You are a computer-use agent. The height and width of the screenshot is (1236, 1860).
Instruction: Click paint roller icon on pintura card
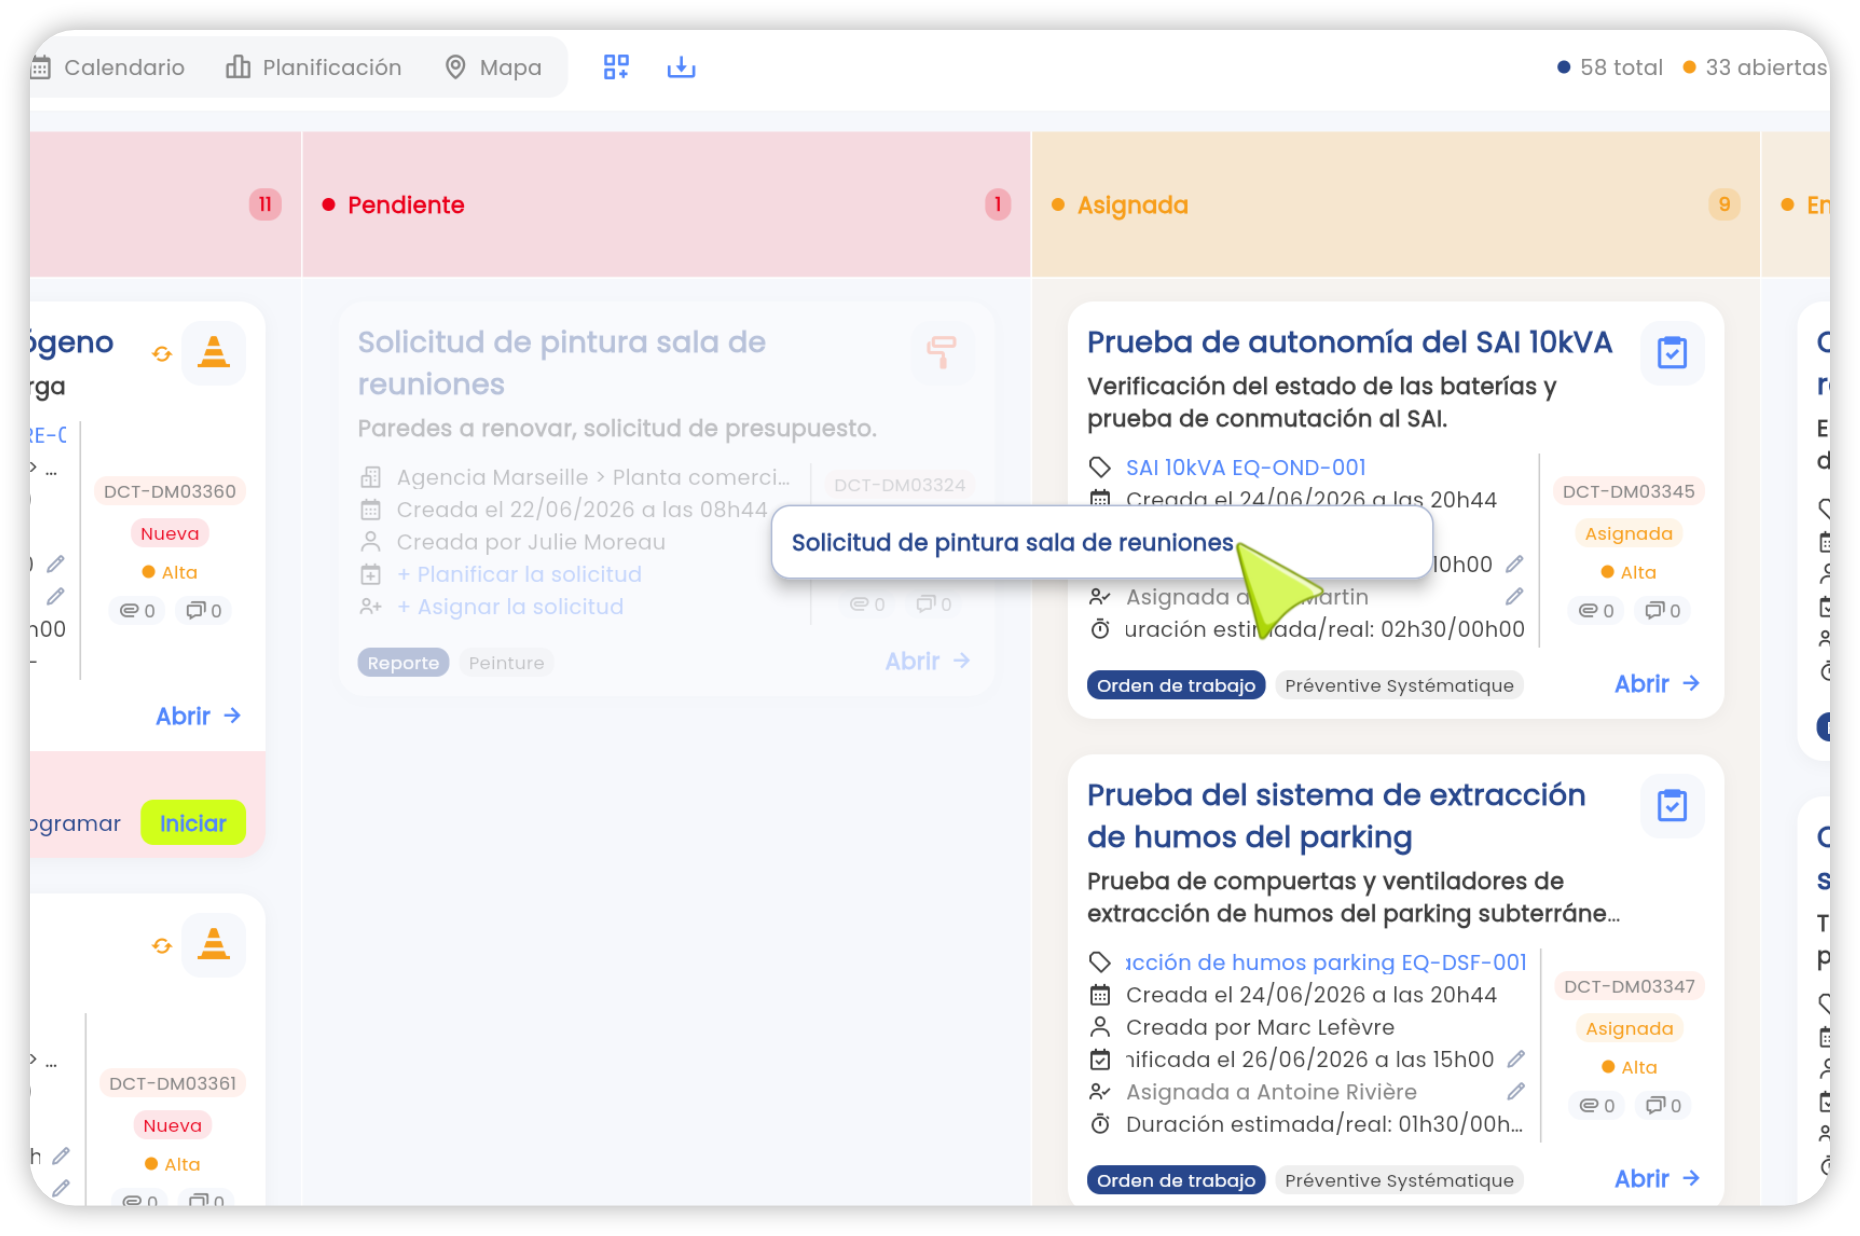(942, 352)
